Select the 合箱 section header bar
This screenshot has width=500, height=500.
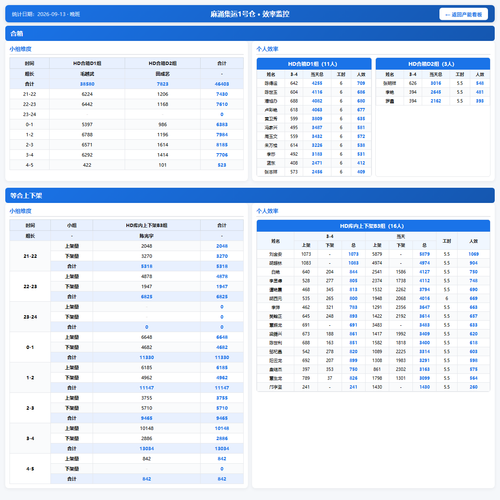coord(250,34)
